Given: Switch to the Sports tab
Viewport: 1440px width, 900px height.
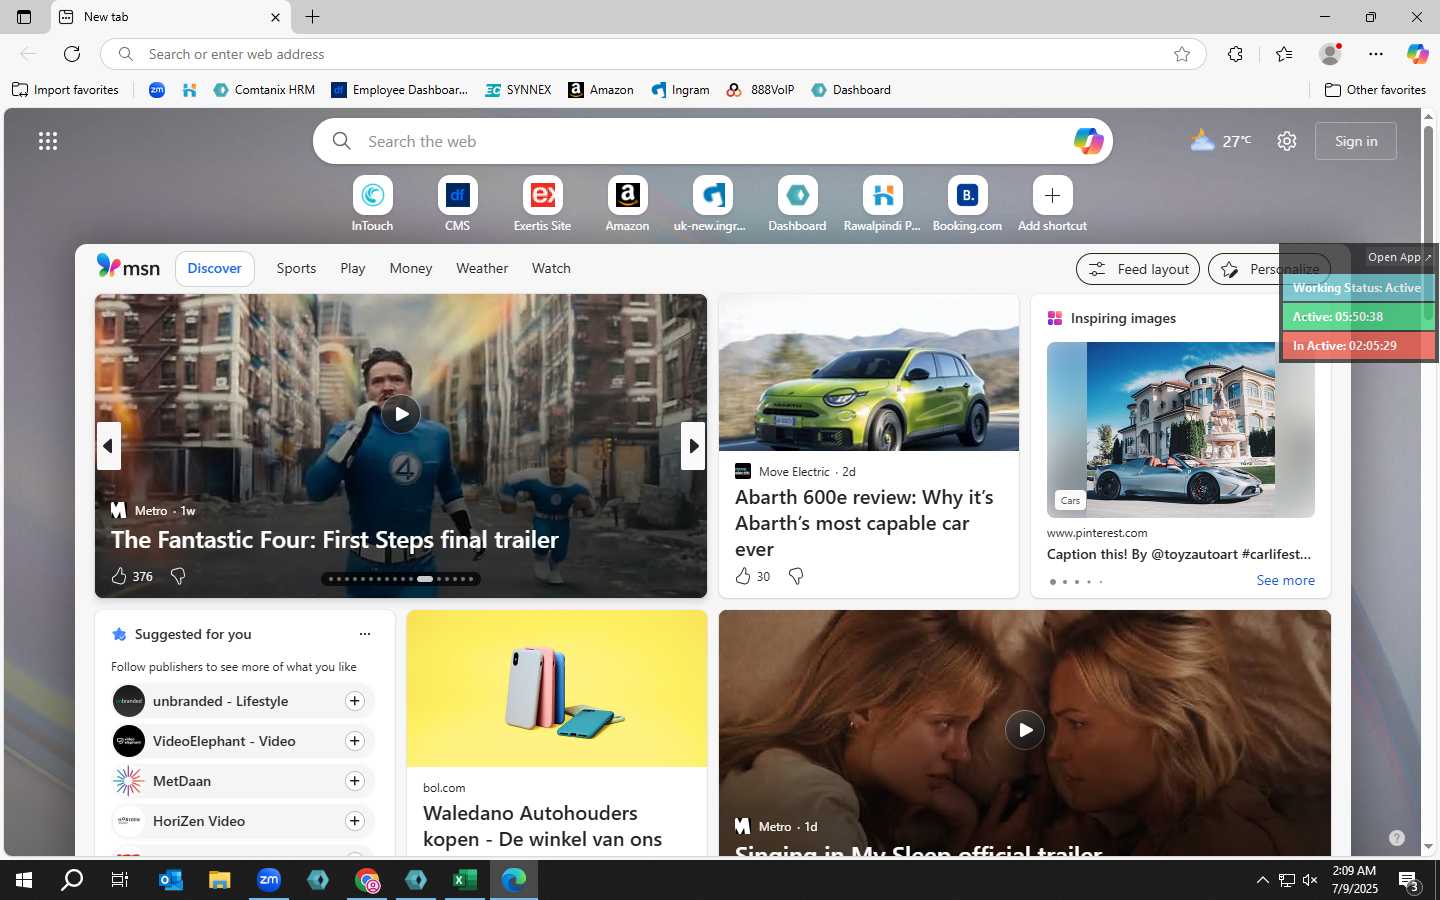Looking at the screenshot, I should click(296, 268).
